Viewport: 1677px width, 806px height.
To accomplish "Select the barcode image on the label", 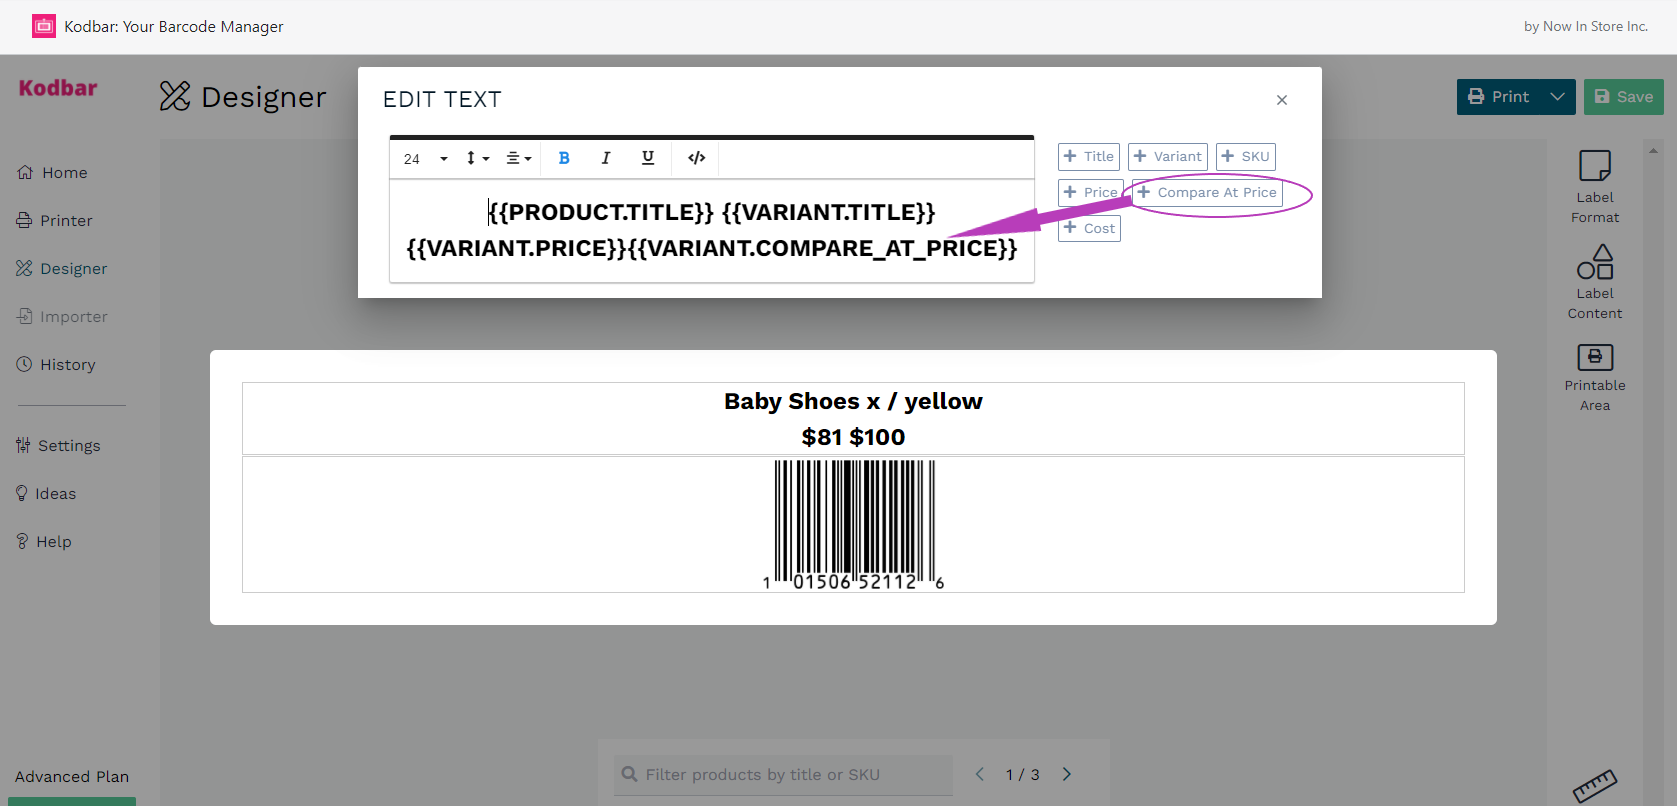I will 853,525.
